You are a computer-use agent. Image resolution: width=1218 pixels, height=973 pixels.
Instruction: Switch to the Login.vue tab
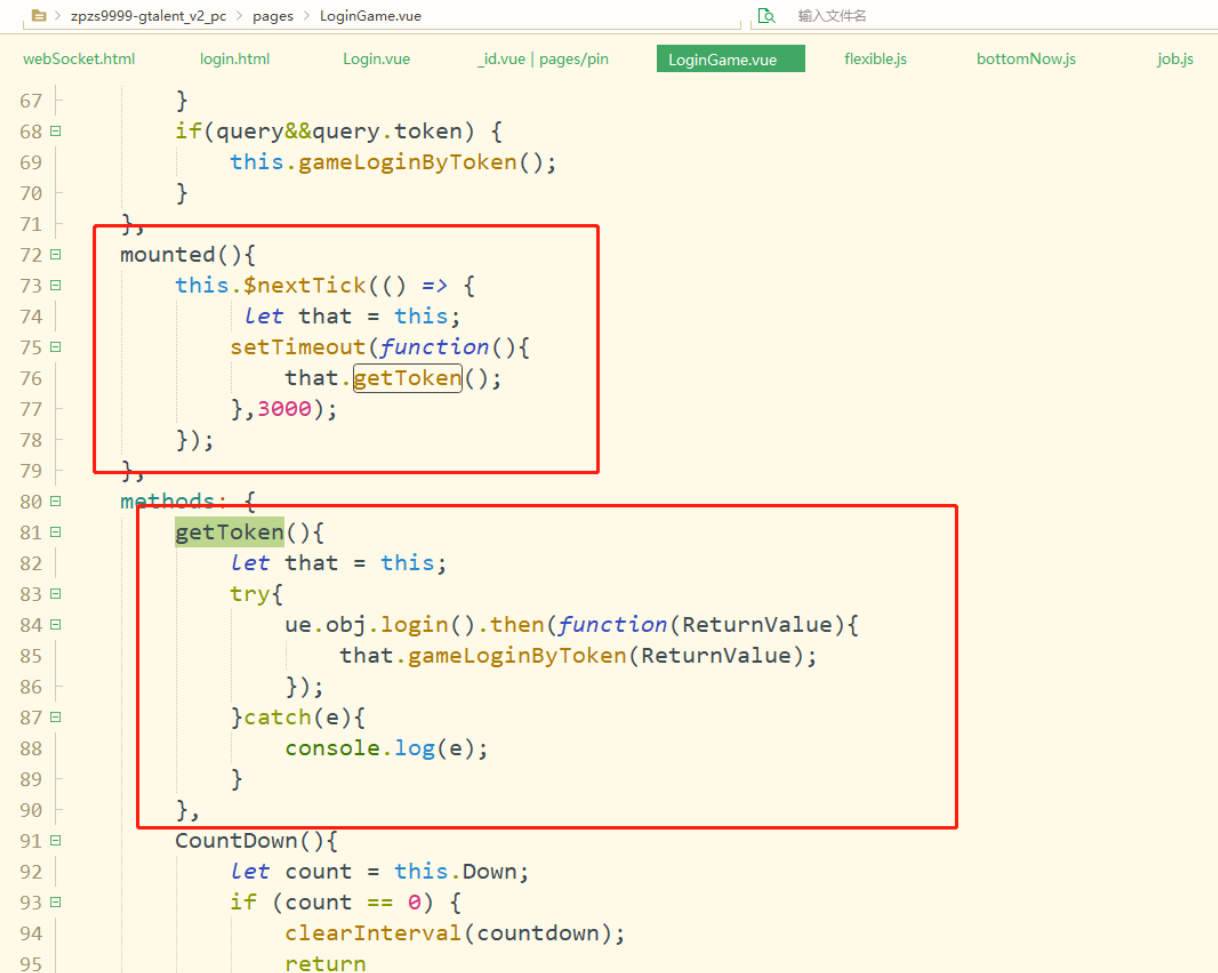pyautogui.click(x=376, y=59)
